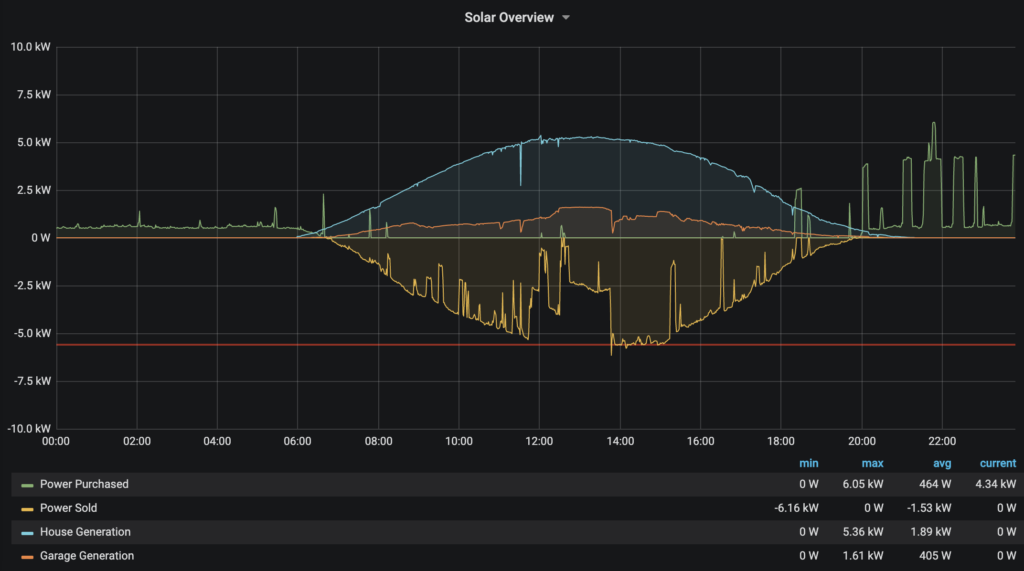Click the 20:00 x-axis time label

(861, 442)
